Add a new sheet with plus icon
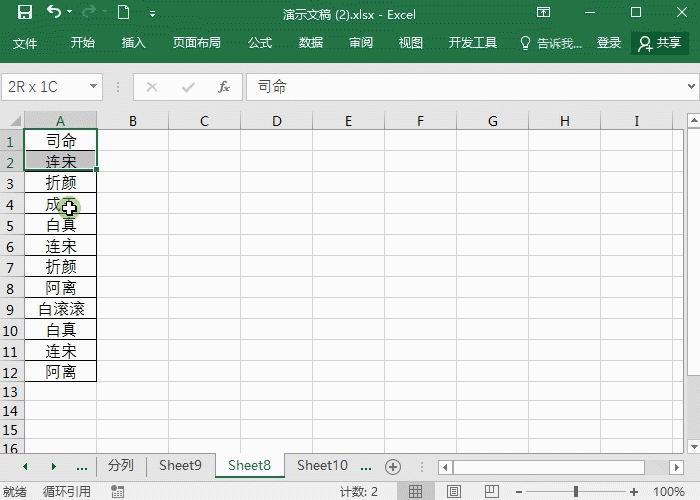The image size is (700, 500). click(393, 466)
